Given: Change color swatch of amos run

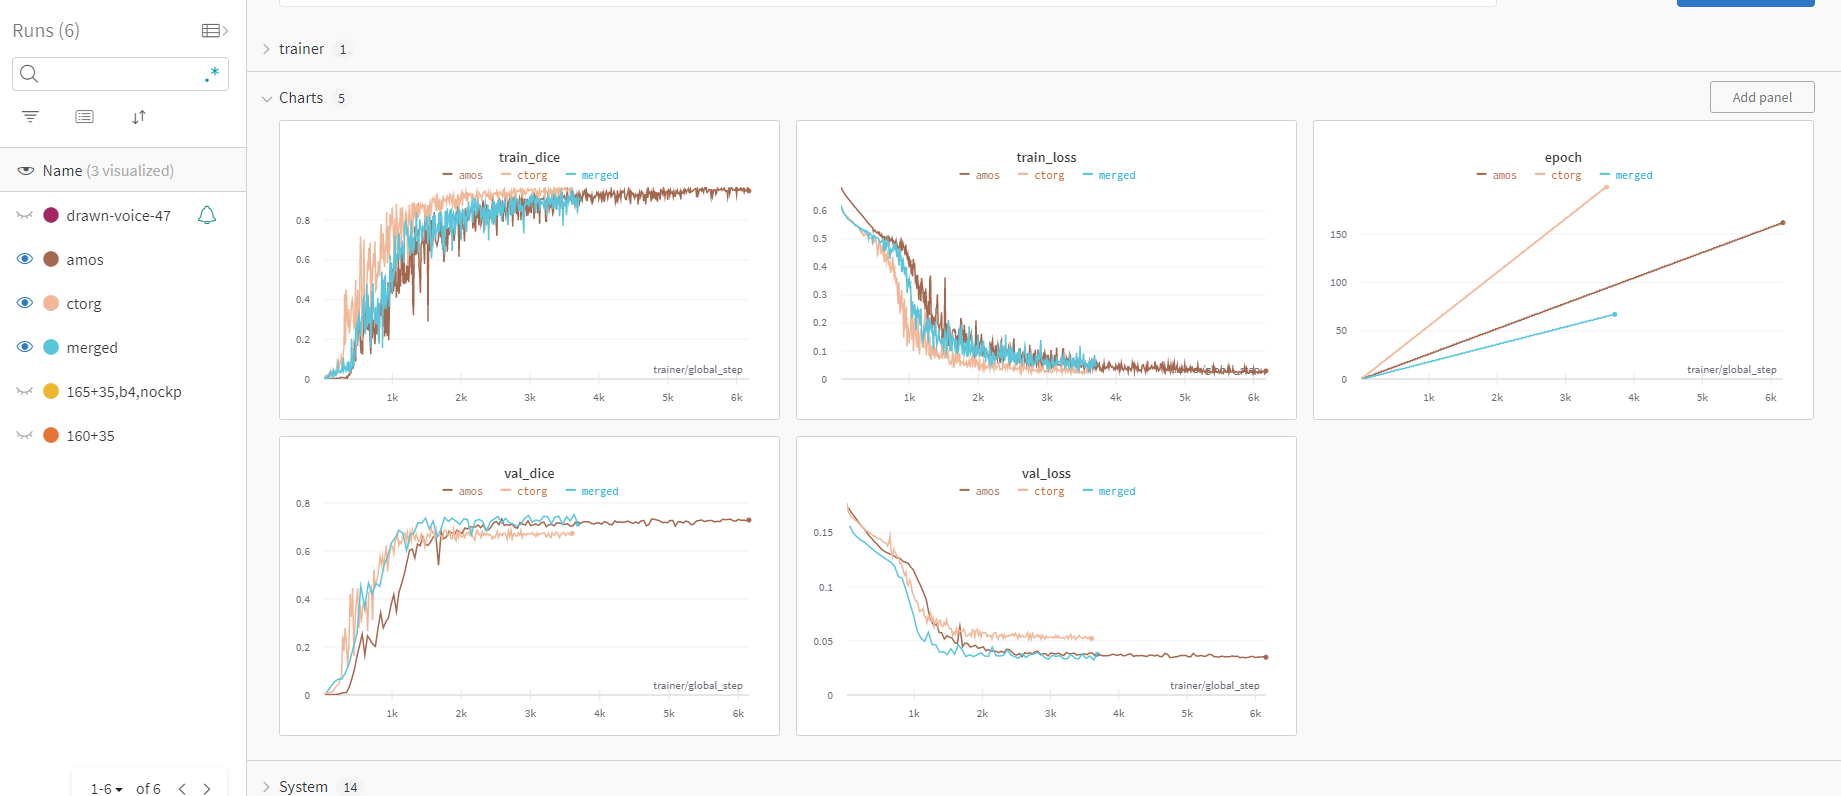Looking at the screenshot, I should [x=51, y=259].
